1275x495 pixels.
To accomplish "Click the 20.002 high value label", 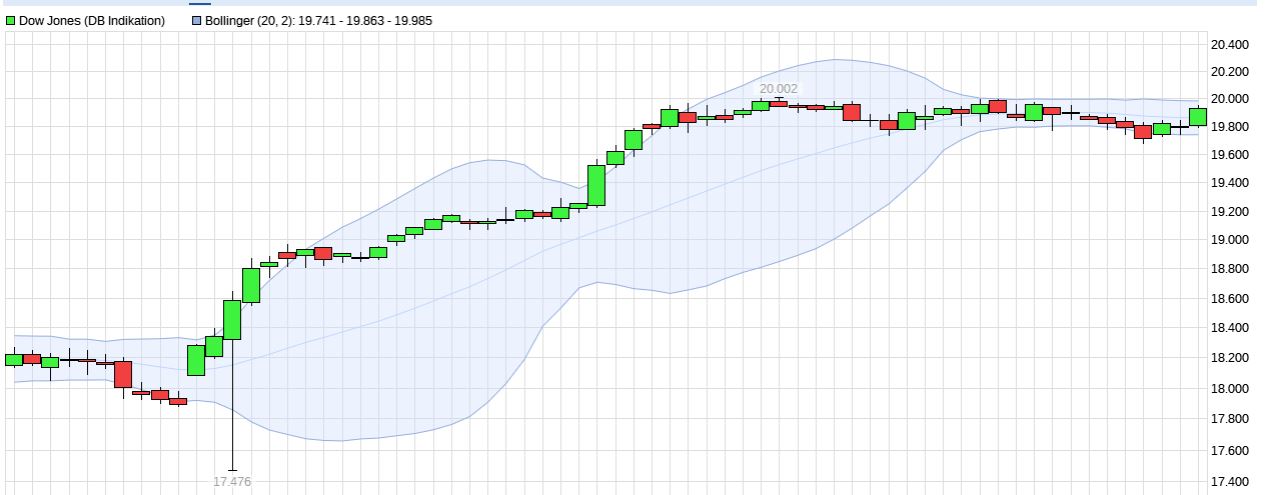I will (779, 89).
